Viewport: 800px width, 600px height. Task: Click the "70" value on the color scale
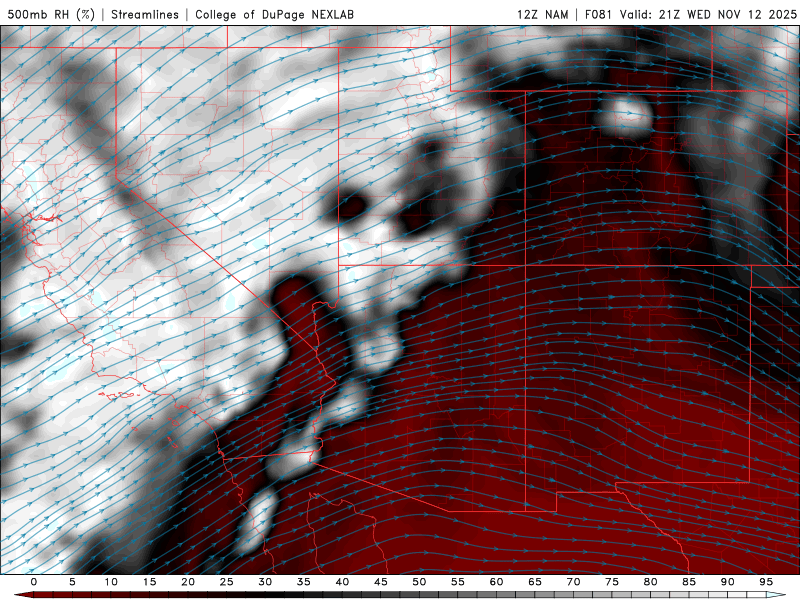(x=573, y=582)
